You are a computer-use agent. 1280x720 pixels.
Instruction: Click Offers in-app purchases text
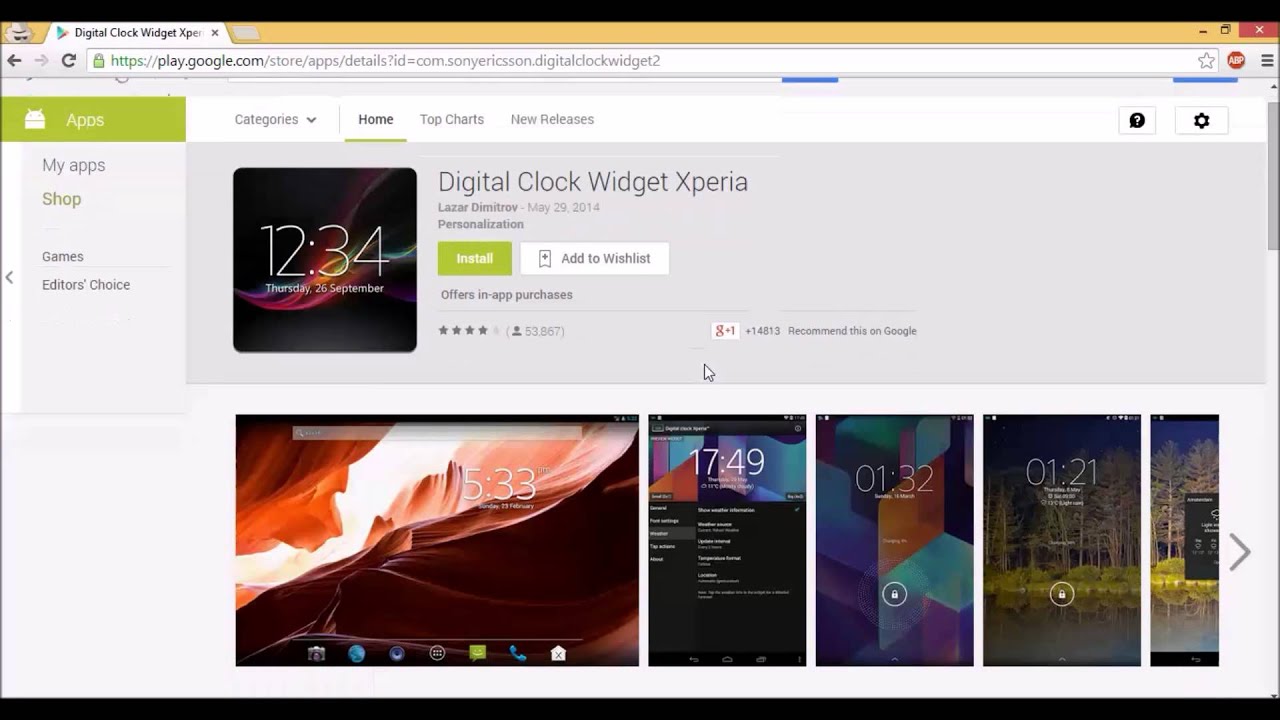coord(507,295)
